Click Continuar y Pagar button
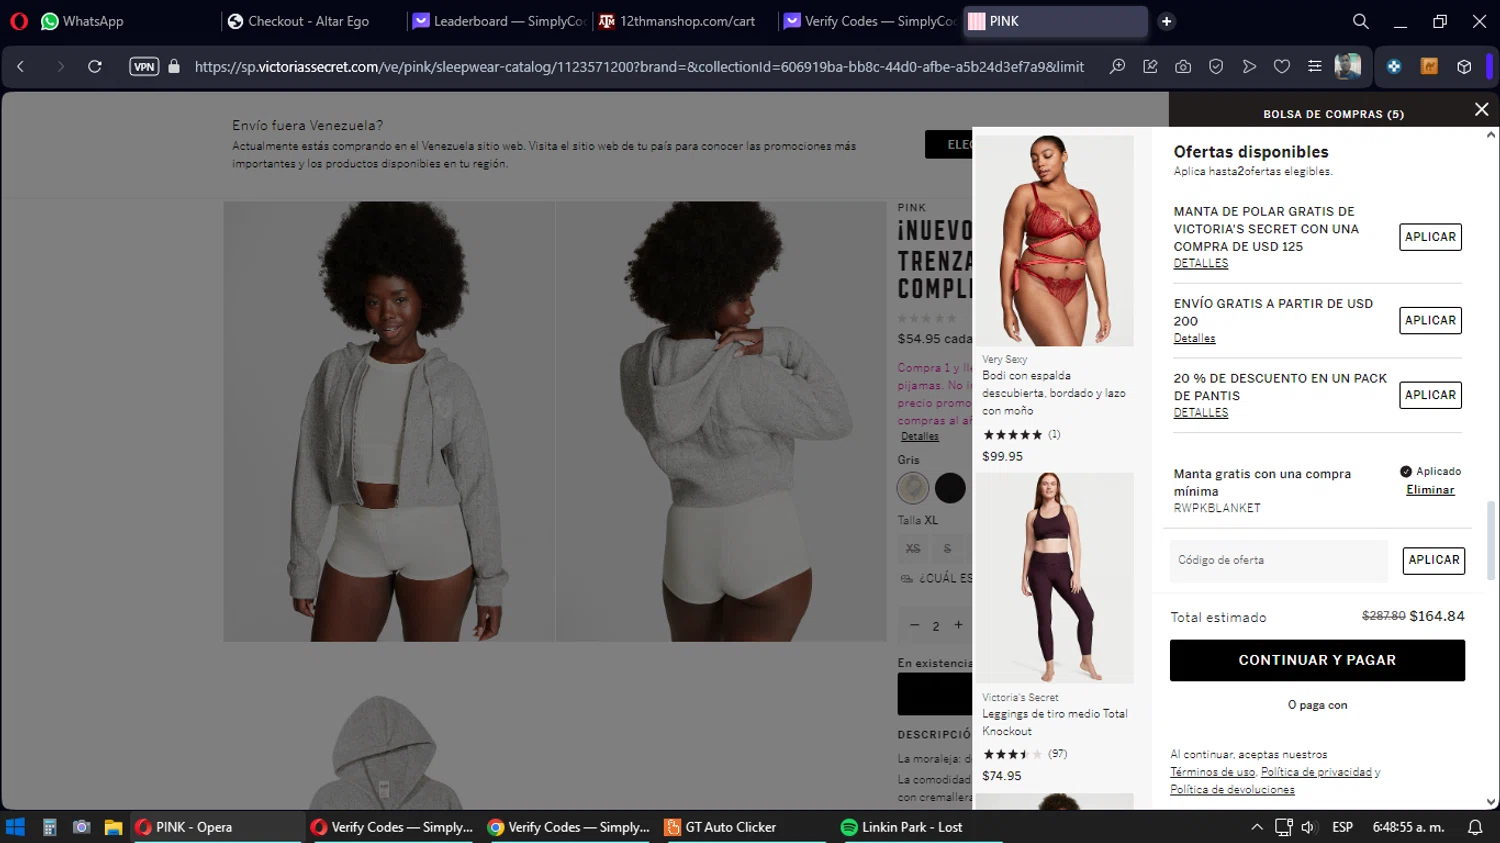The width and height of the screenshot is (1500, 843). click(1317, 660)
